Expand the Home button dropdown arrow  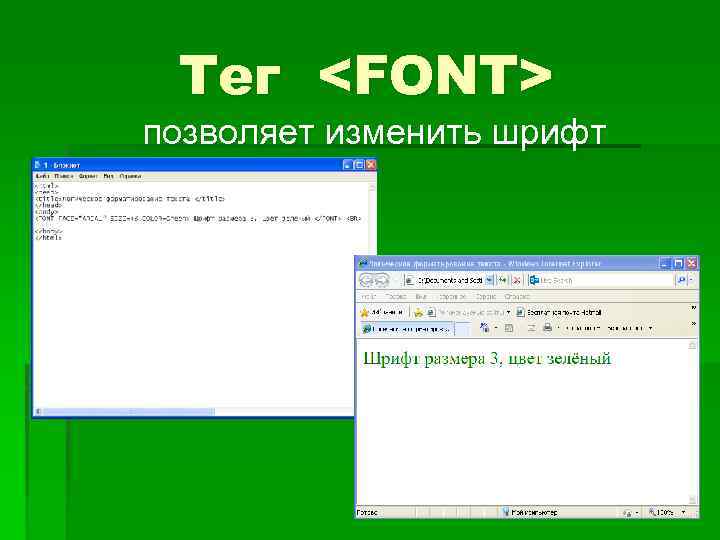click(x=496, y=328)
